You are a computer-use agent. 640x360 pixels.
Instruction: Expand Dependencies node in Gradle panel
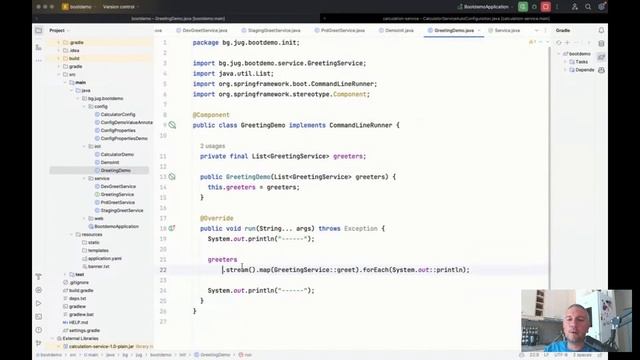(565, 70)
